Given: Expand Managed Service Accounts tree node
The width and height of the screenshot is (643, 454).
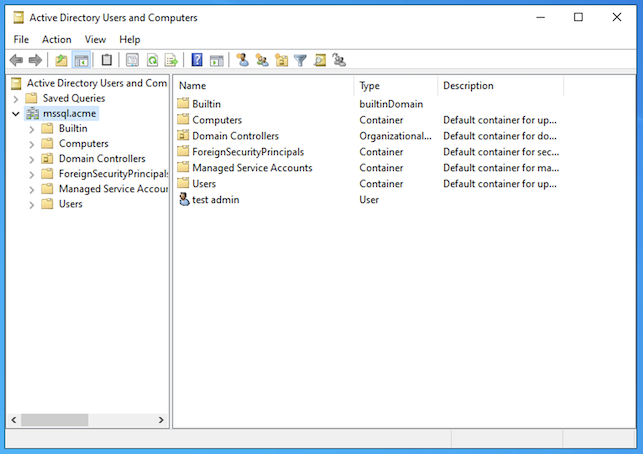Looking at the screenshot, I should [32, 189].
